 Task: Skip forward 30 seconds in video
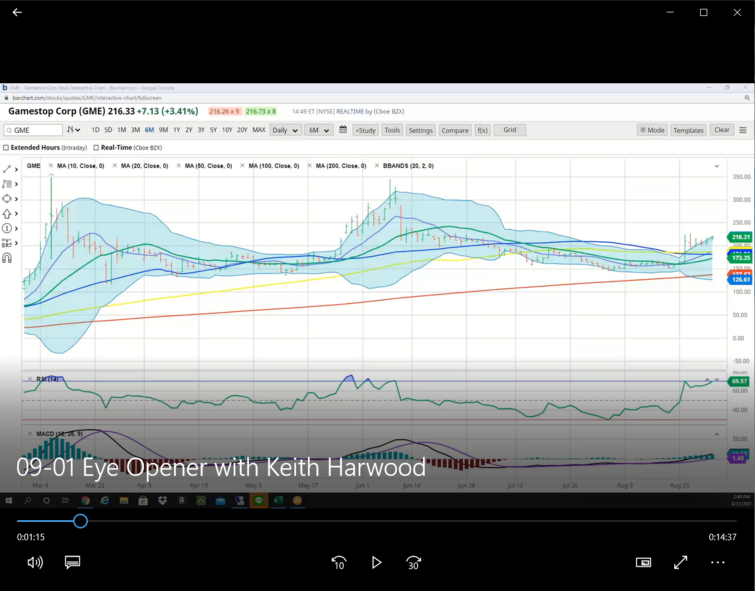(413, 563)
